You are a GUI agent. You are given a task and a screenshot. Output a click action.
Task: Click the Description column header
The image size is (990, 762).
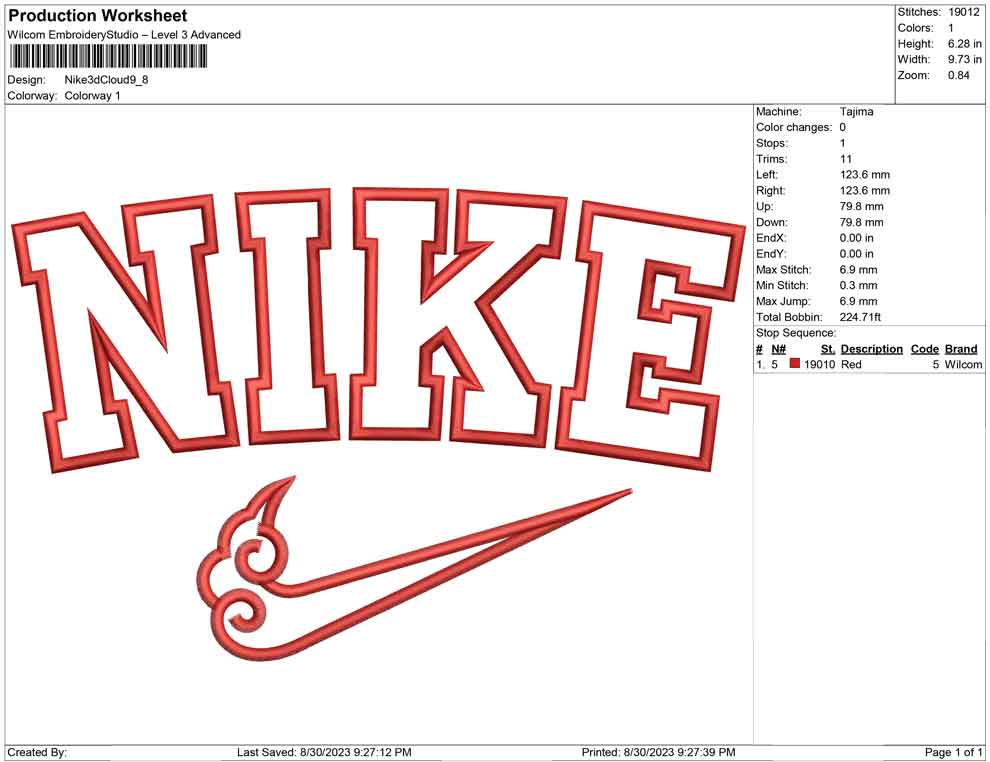tap(871, 349)
